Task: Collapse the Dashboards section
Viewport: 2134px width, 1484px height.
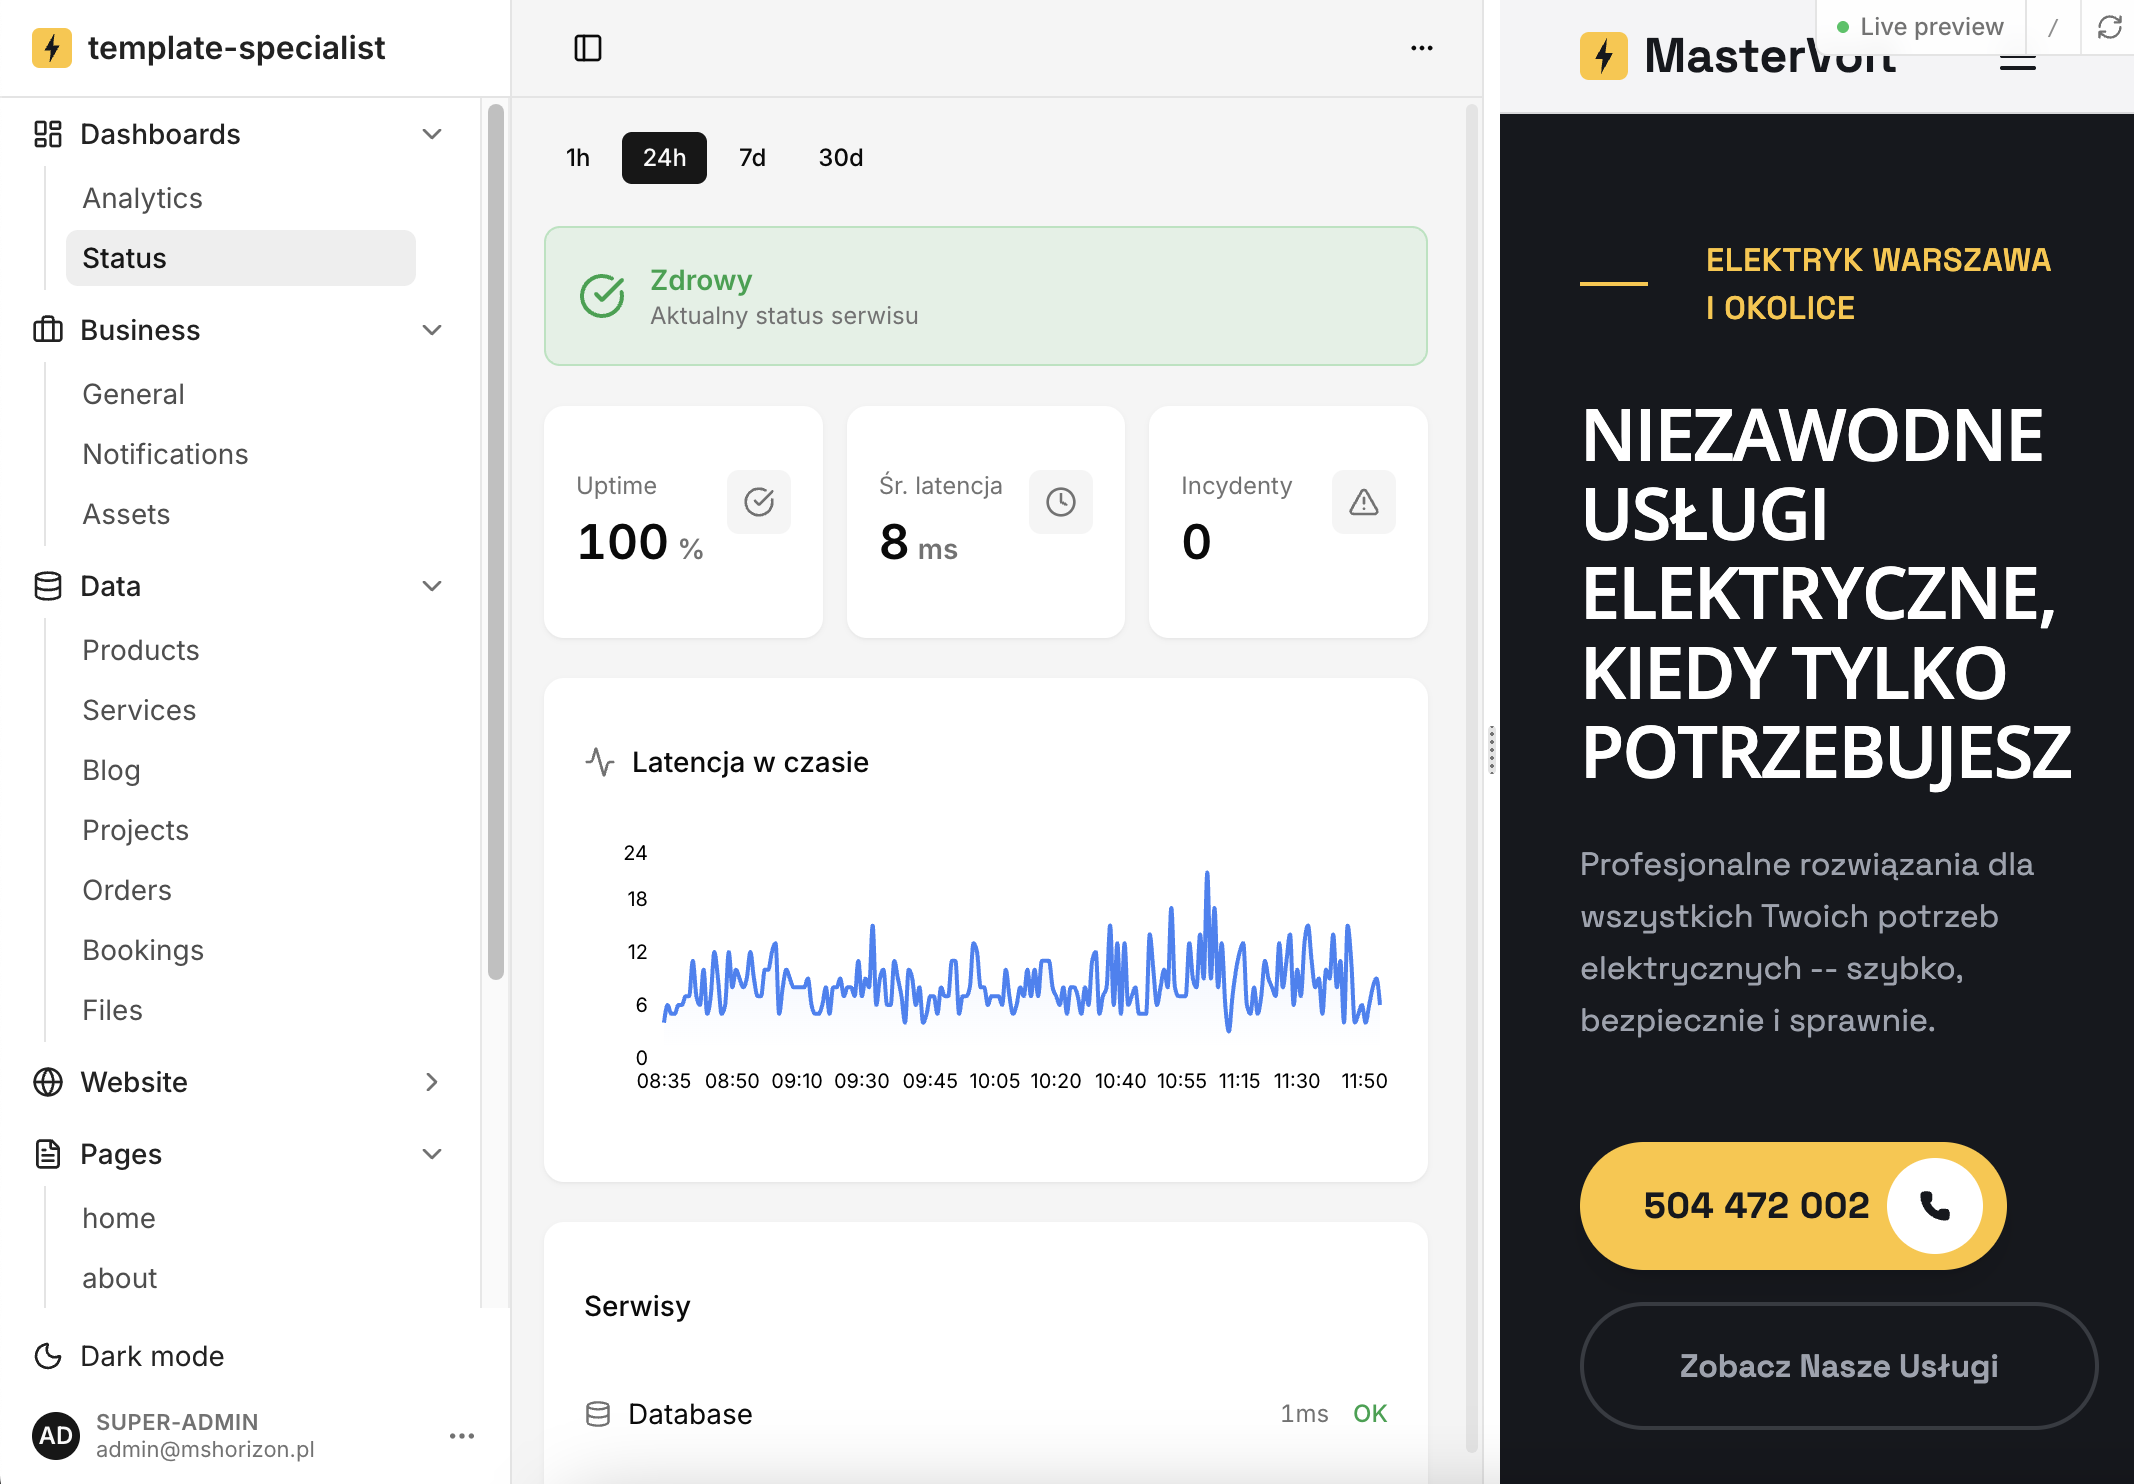Action: click(x=432, y=134)
